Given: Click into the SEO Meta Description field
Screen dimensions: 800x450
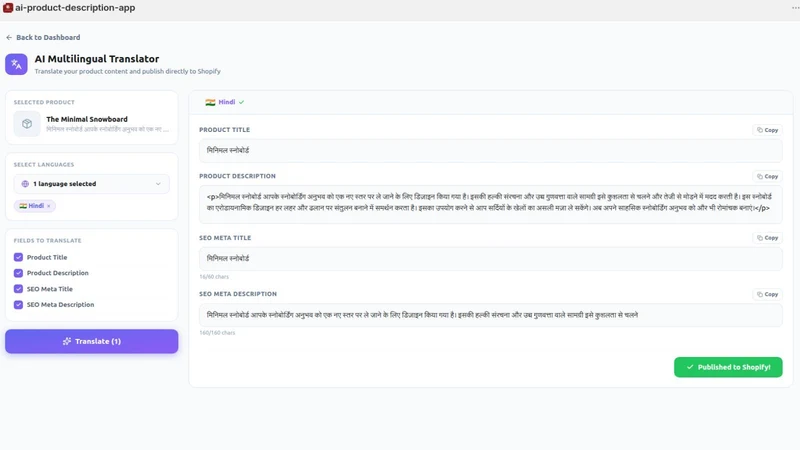Looking at the screenshot, I should tap(490, 315).
